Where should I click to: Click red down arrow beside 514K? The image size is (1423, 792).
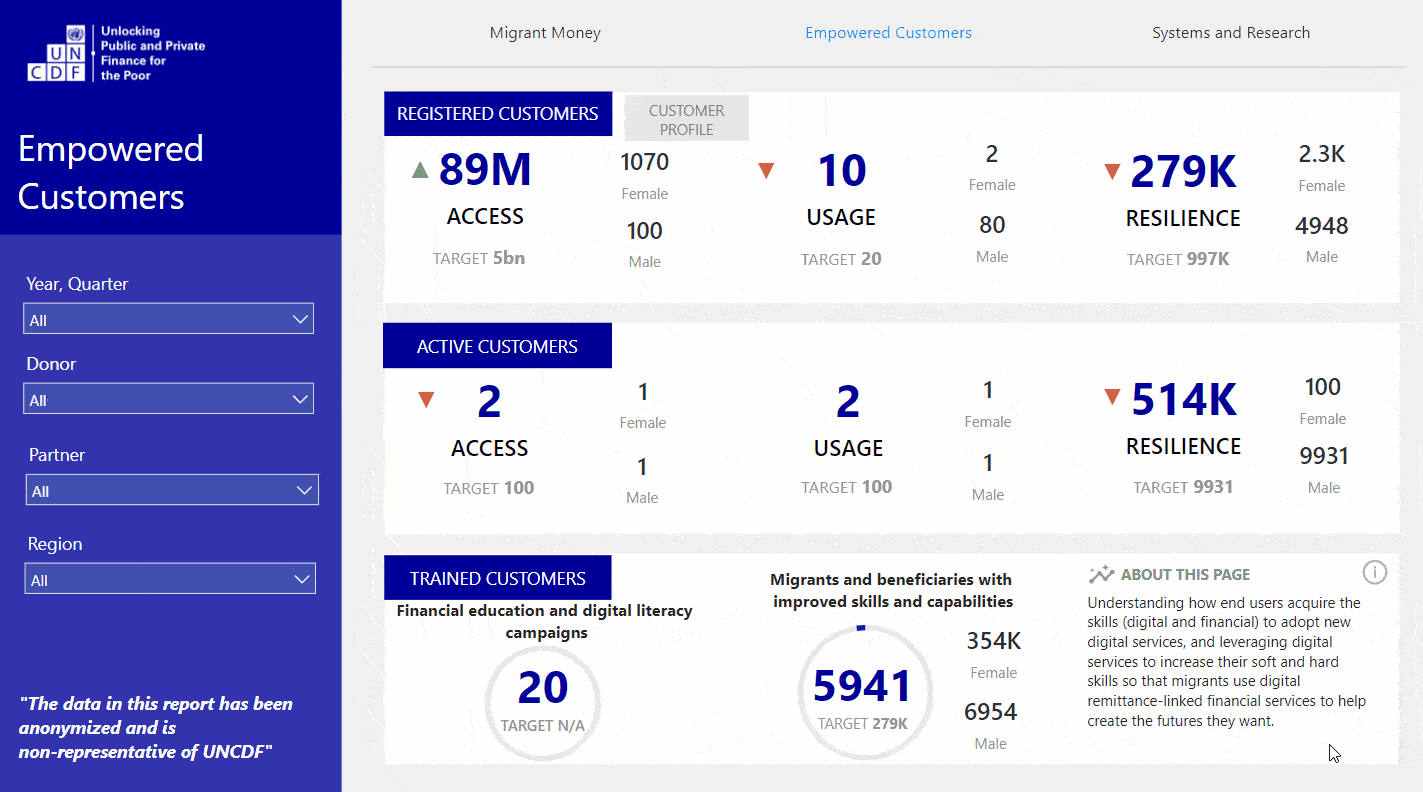[1111, 398]
